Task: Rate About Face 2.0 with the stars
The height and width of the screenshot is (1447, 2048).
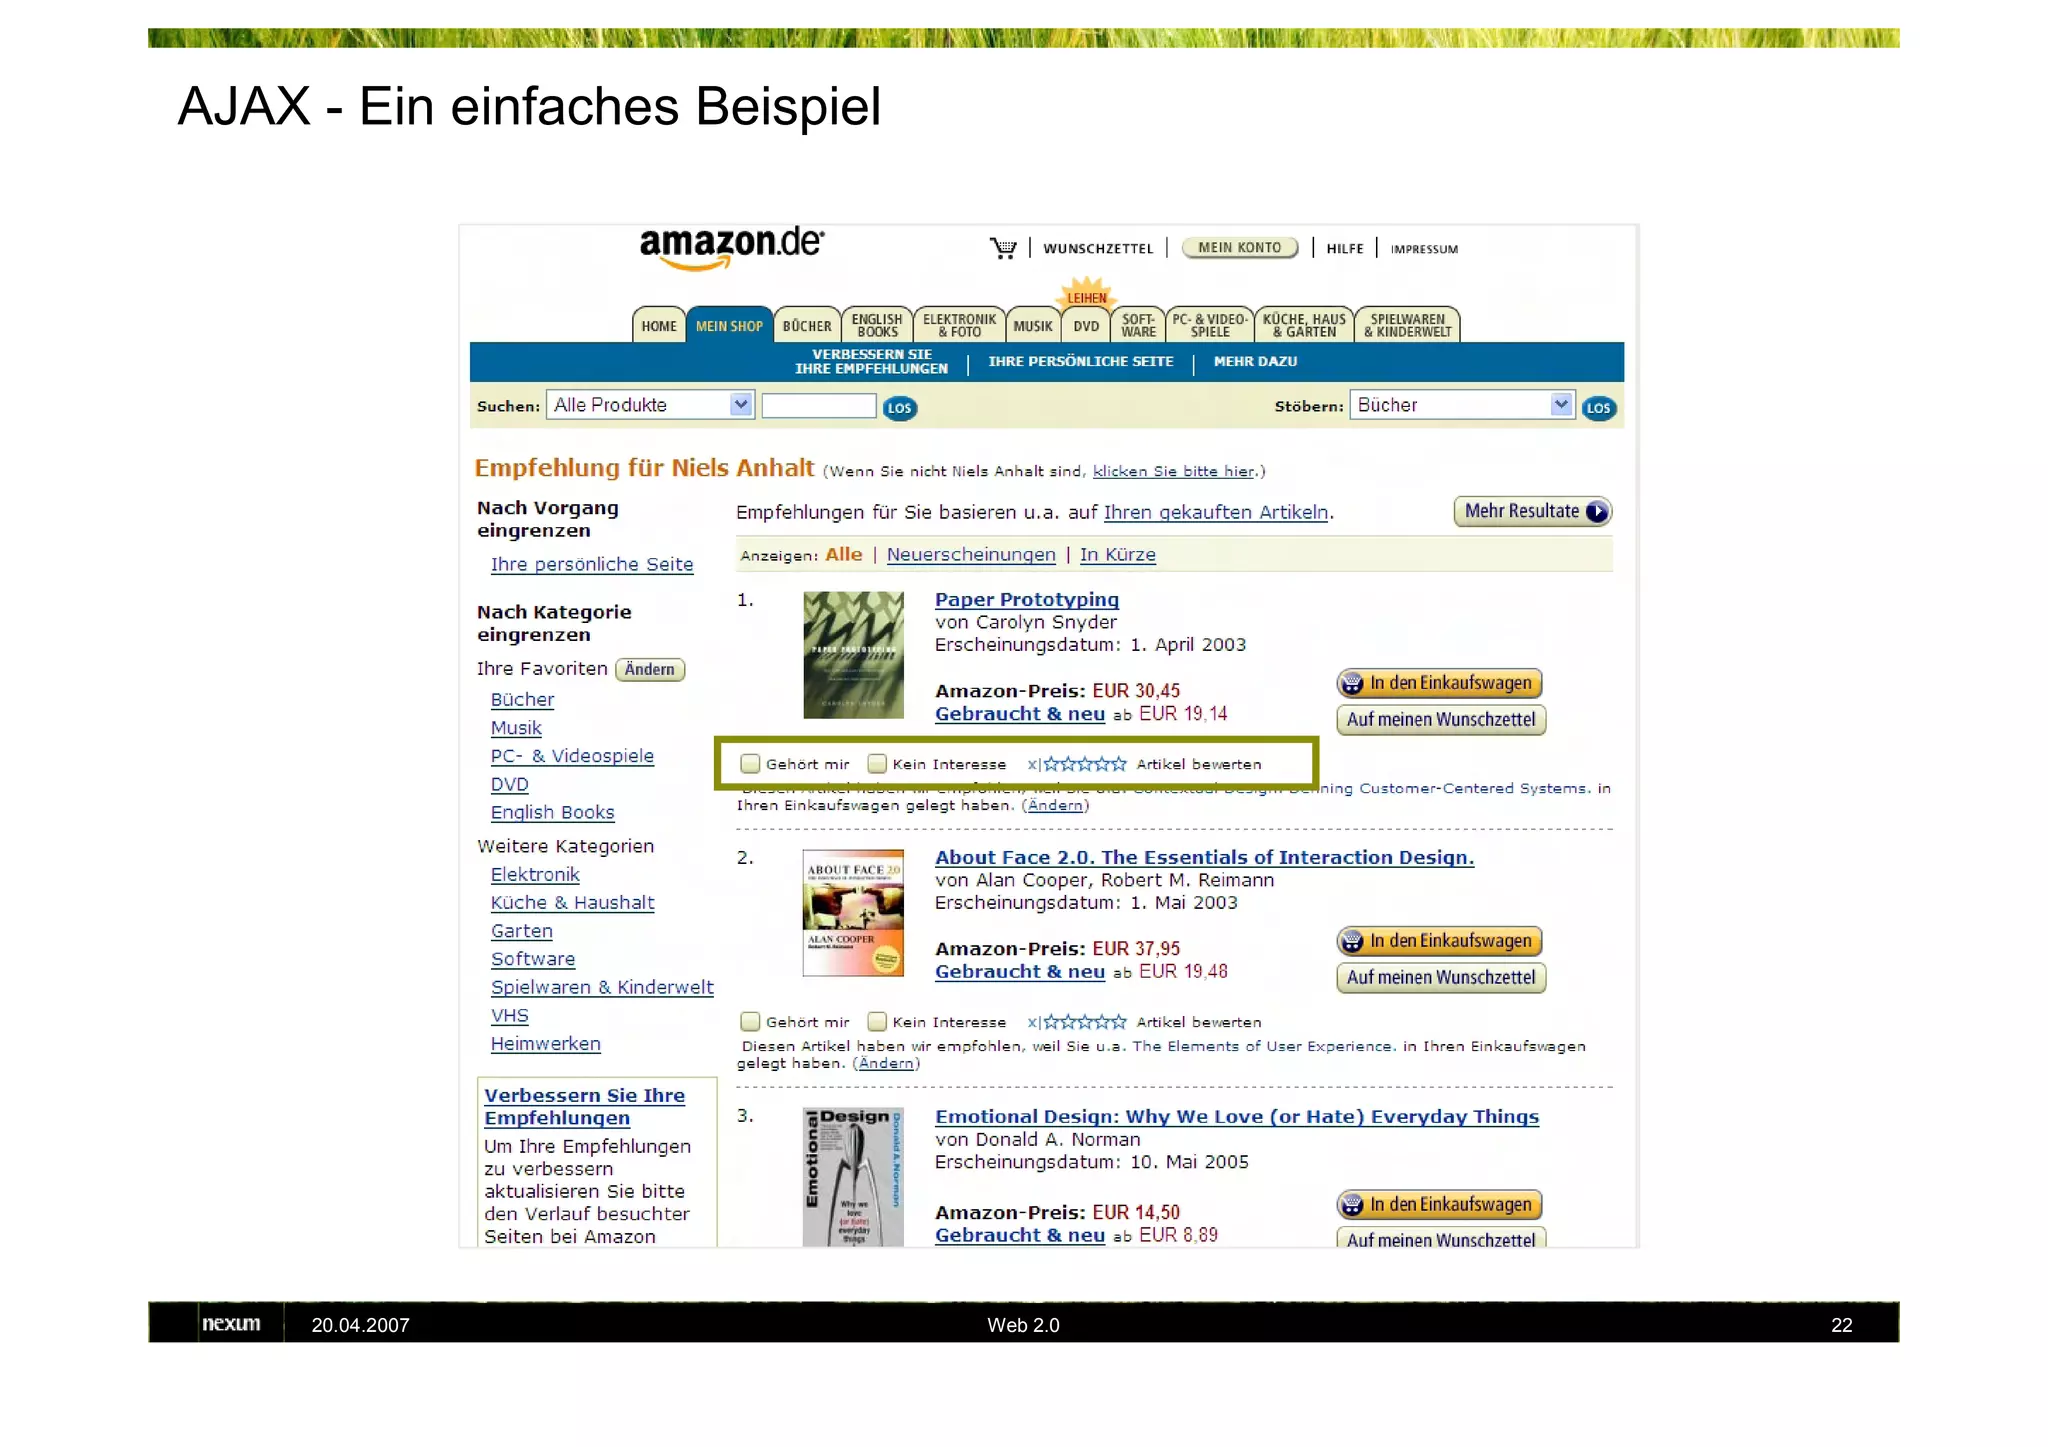Action: point(1084,1022)
